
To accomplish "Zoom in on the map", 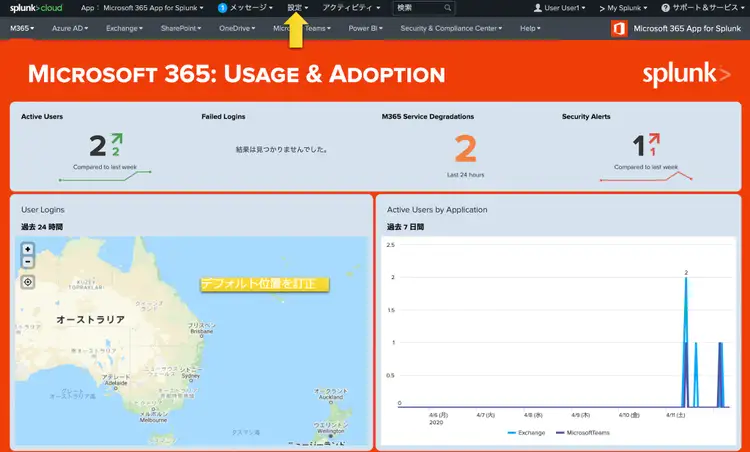I will pyautogui.click(x=28, y=249).
